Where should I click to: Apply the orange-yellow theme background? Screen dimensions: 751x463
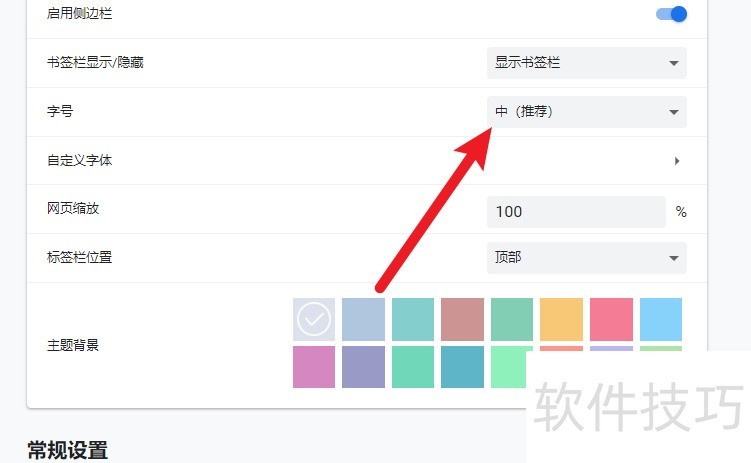561,319
